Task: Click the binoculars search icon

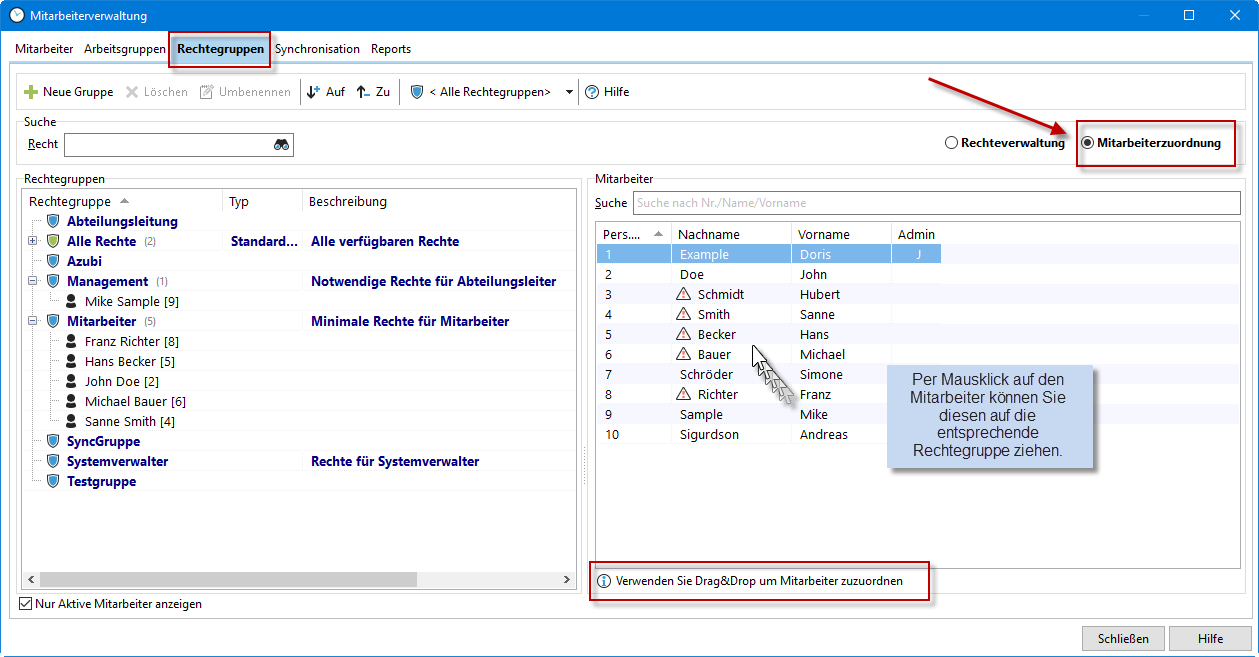Action: click(281, 145)
